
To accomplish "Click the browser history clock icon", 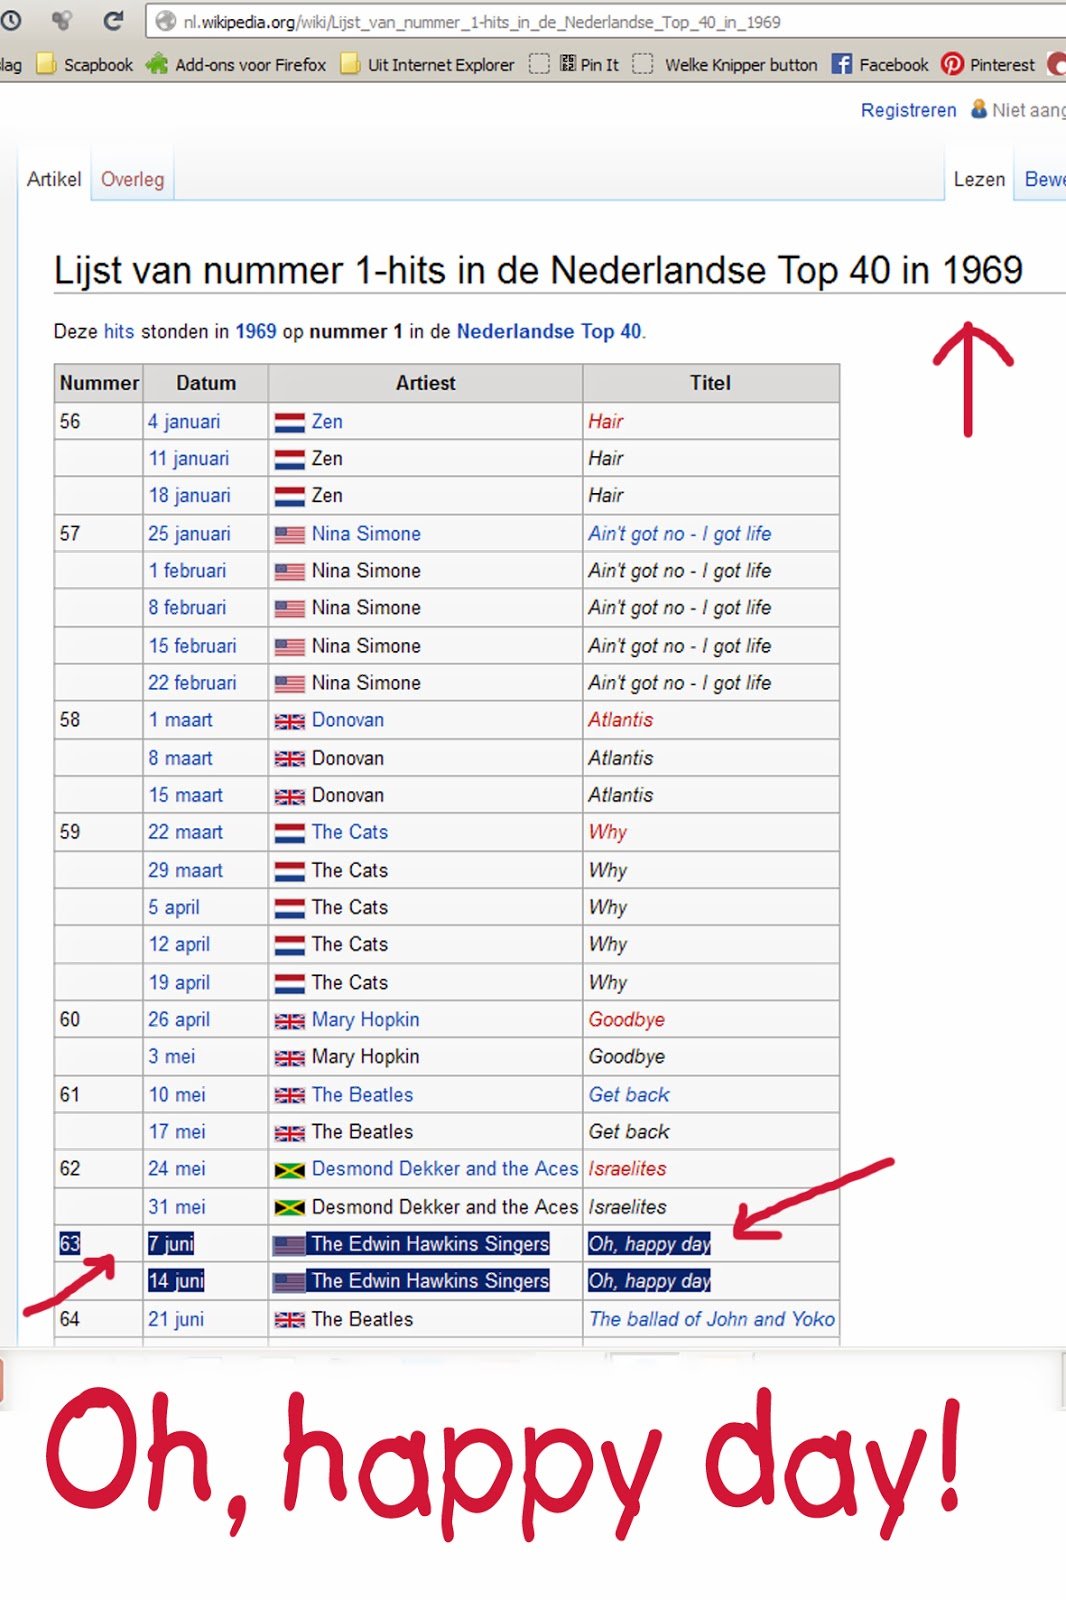I will click(10, 20).
